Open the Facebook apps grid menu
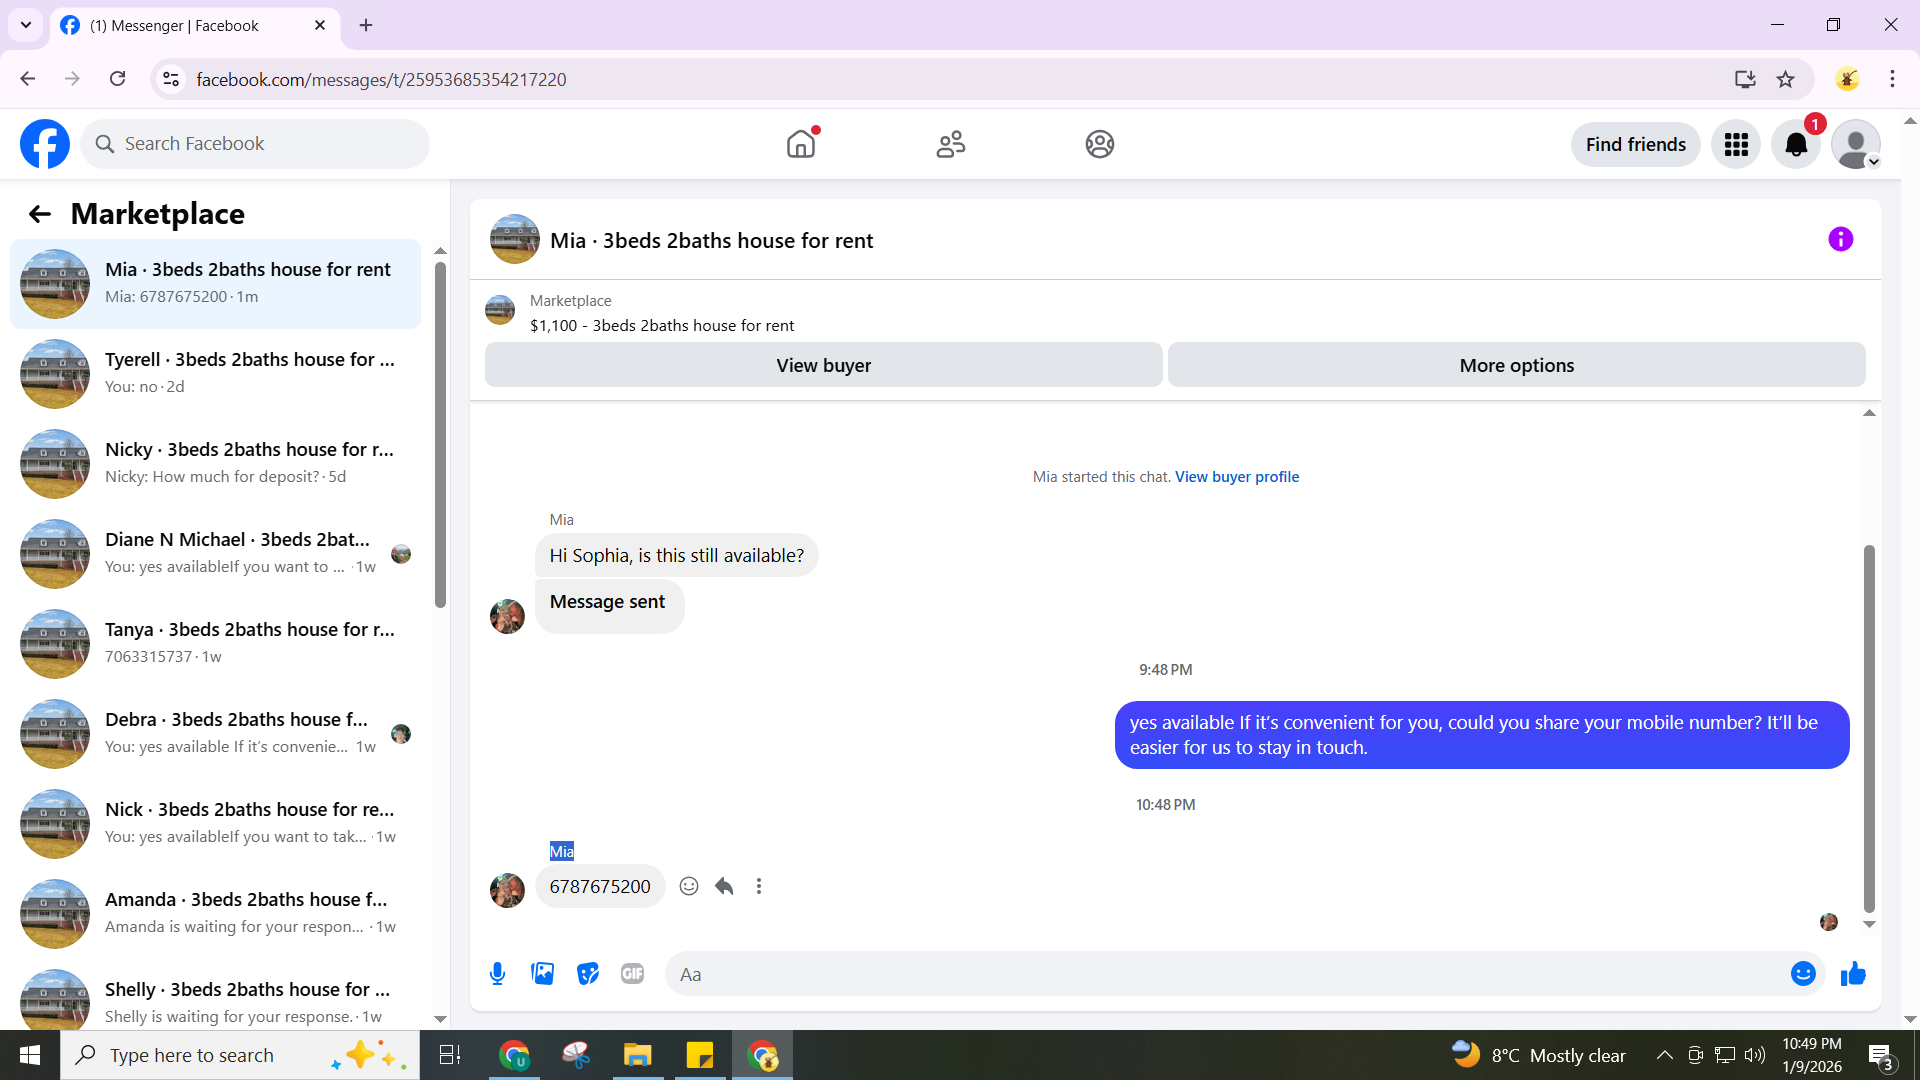This screenshot has height=1080, width=1920. (1736, 145)
